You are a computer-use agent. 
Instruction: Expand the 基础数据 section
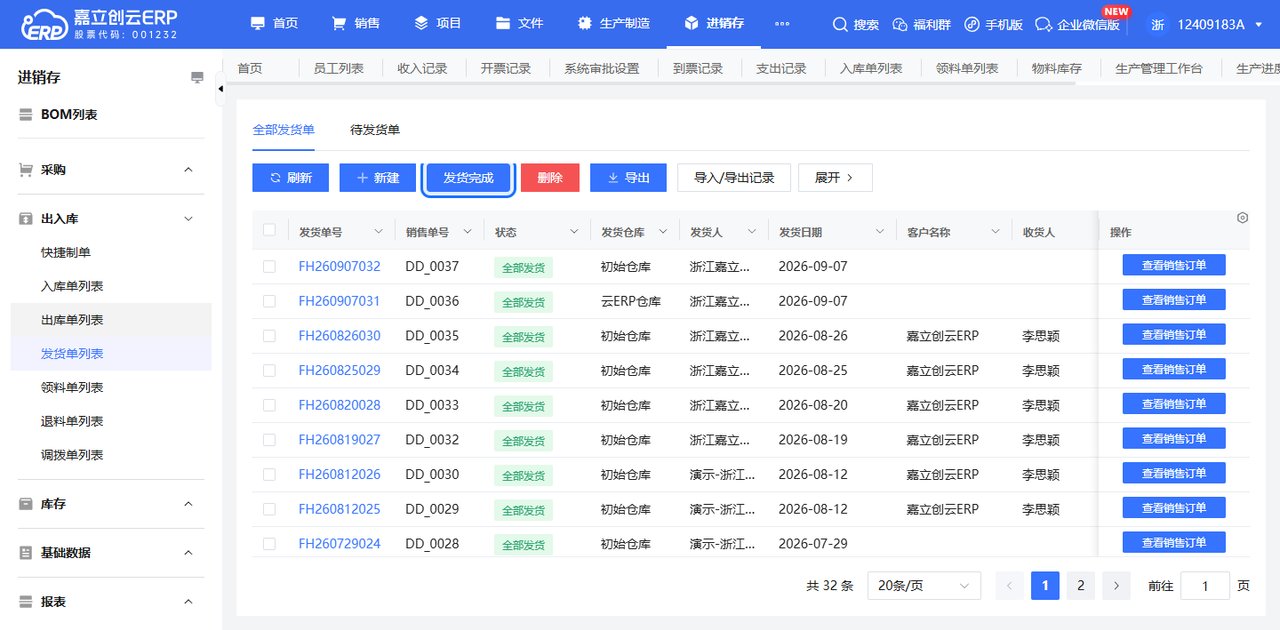(188, 553)
